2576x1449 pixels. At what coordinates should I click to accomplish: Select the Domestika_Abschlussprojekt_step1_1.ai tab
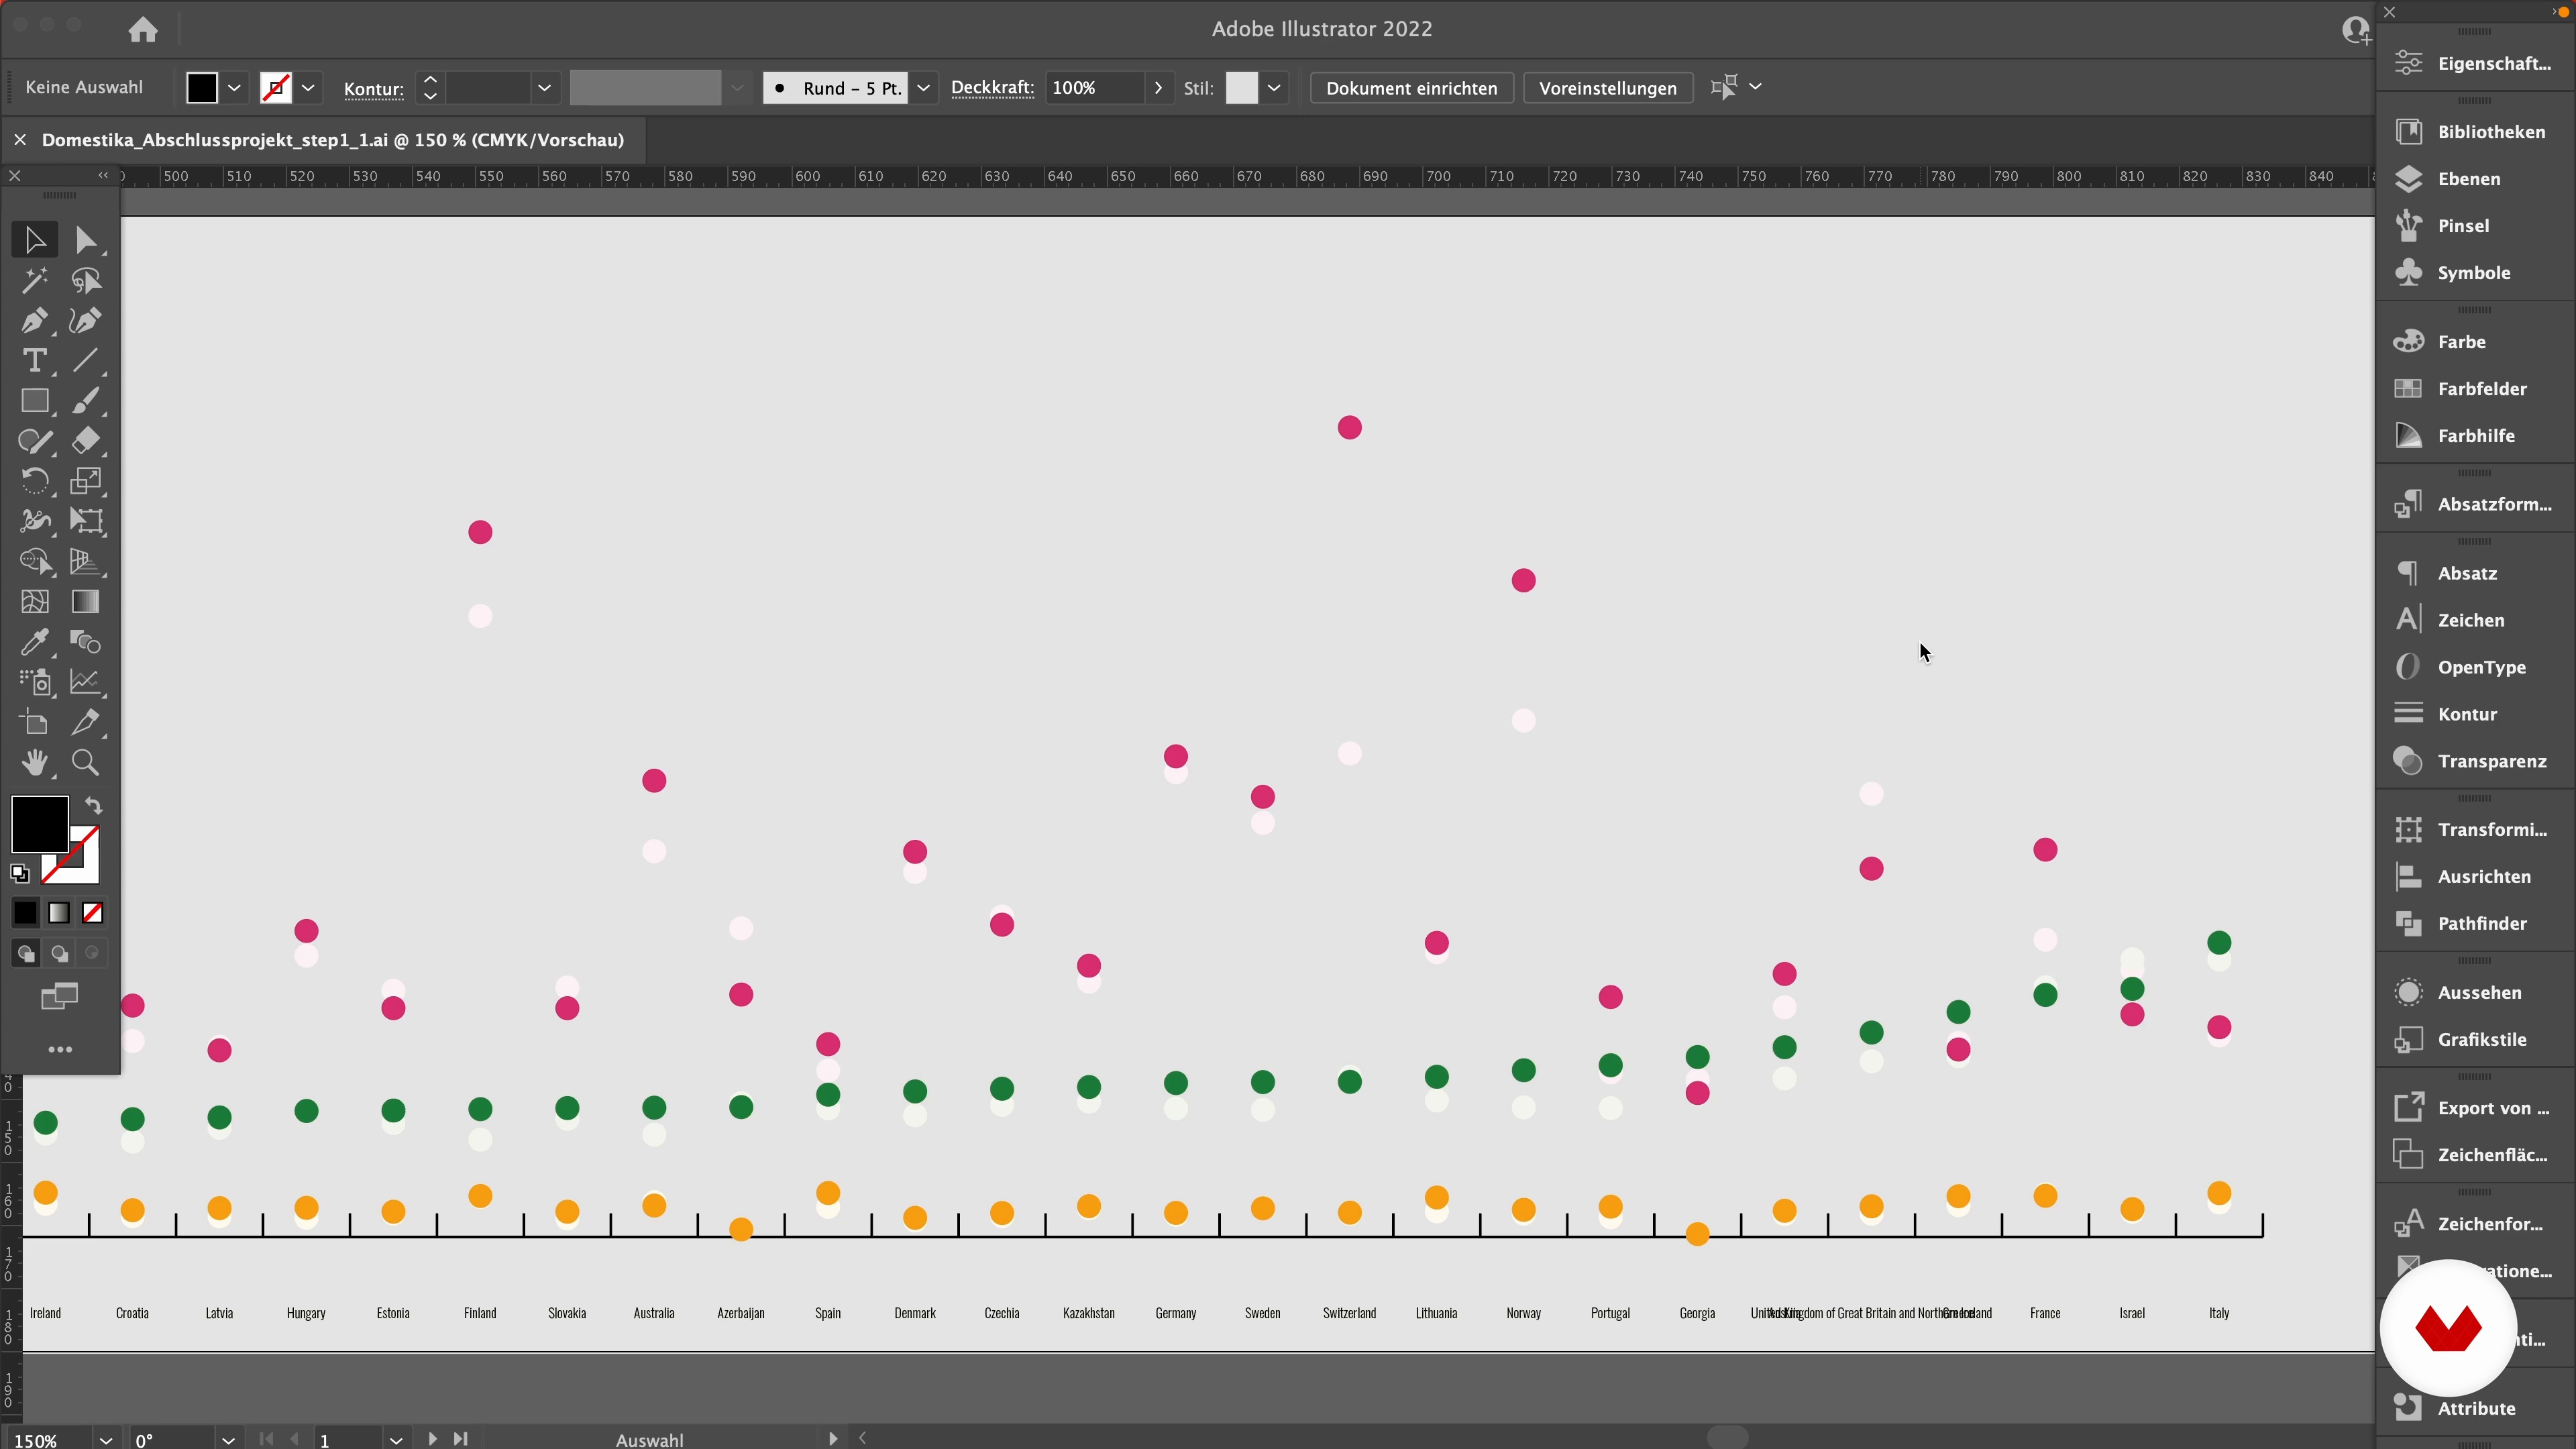tap(333, 140)
